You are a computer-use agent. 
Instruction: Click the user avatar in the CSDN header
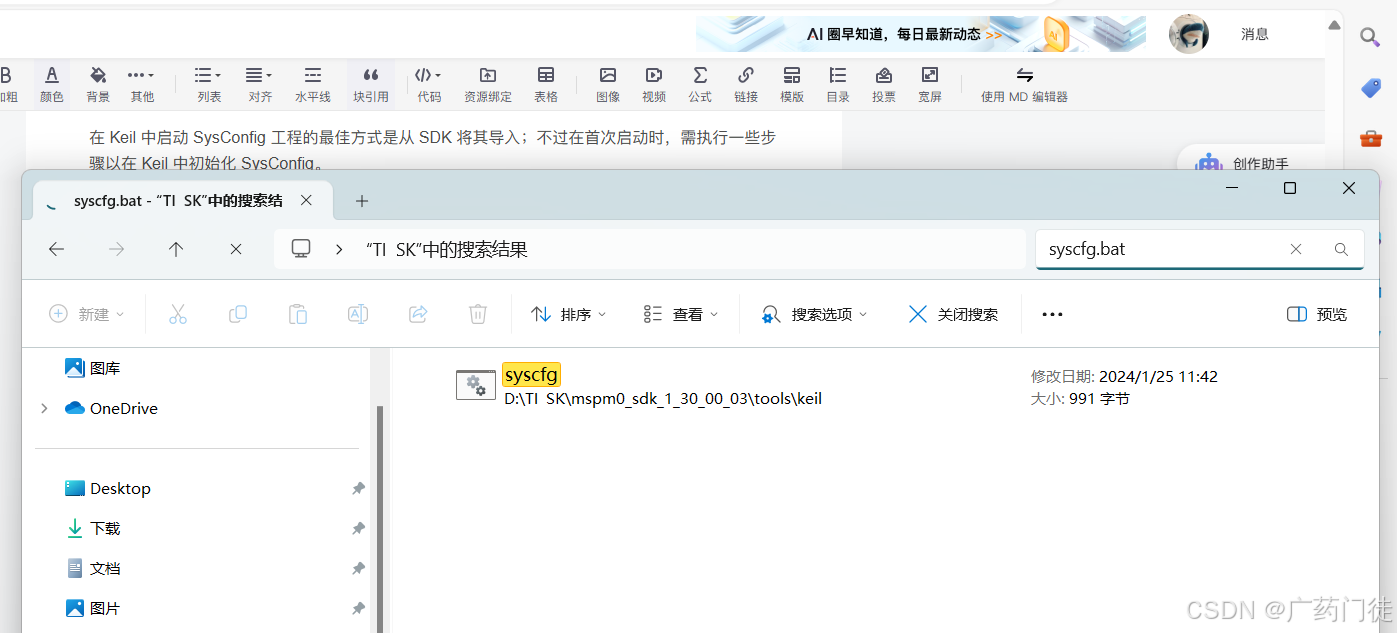point(1189,34)
